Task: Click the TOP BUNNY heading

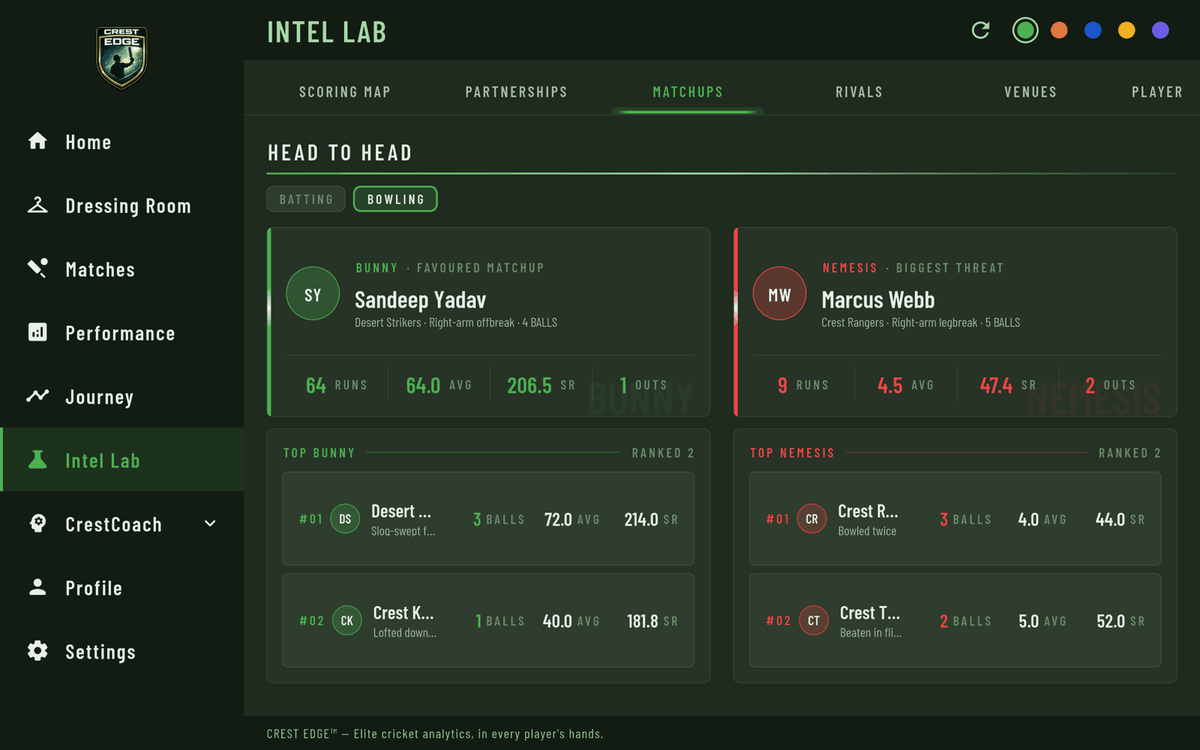Action: point(319,453)
